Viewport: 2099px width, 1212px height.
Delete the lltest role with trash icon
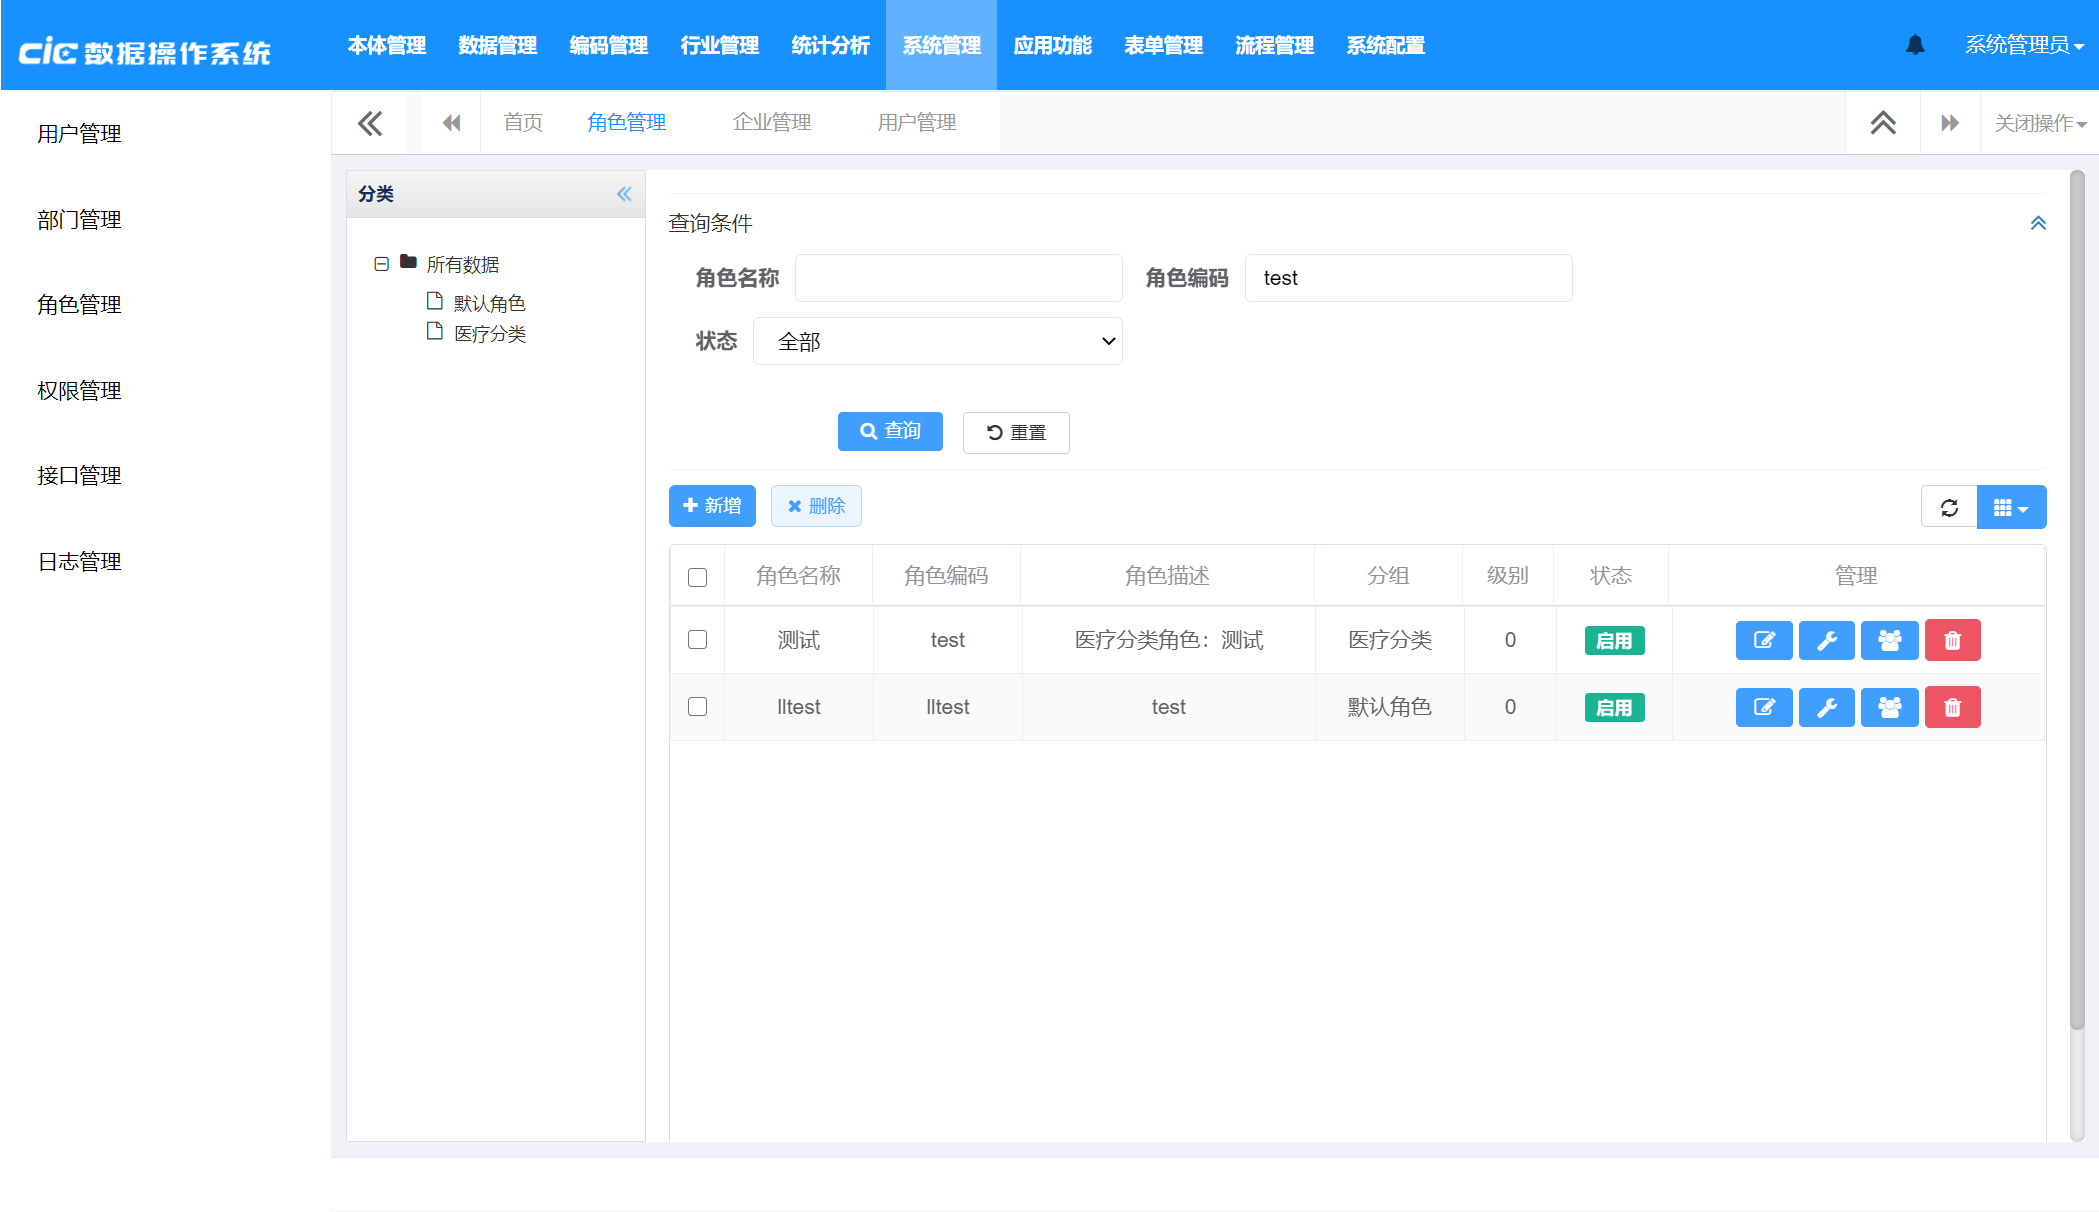click(1952, 708)
